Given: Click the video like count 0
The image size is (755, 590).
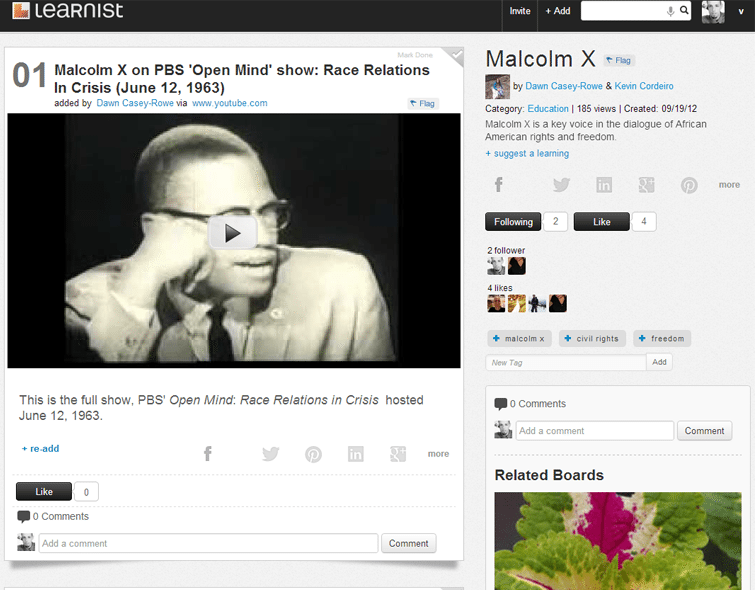Looking at the screenshot, I should click(87, 491).
